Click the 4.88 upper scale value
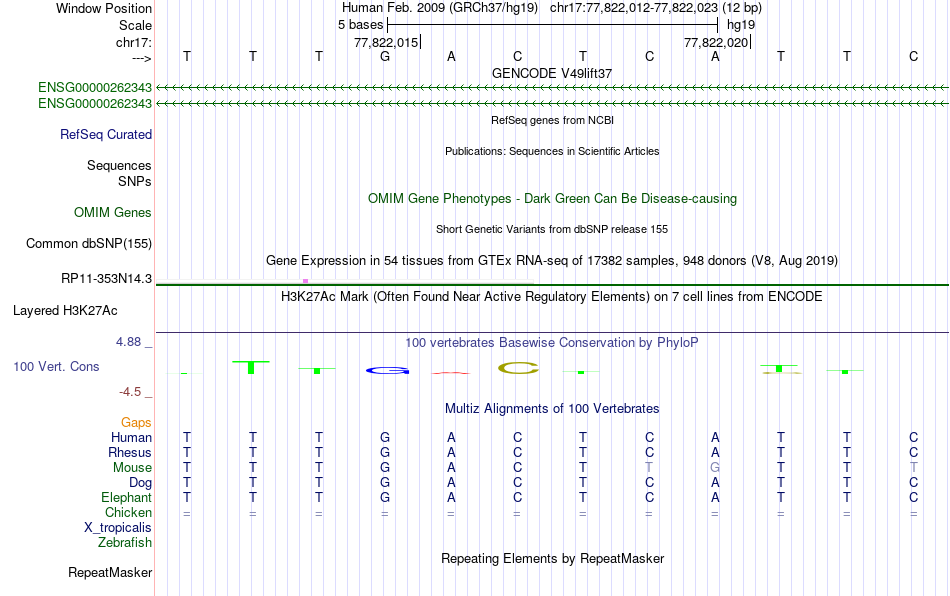This screenshot has width=950, height=596. [x=128, y=342]
